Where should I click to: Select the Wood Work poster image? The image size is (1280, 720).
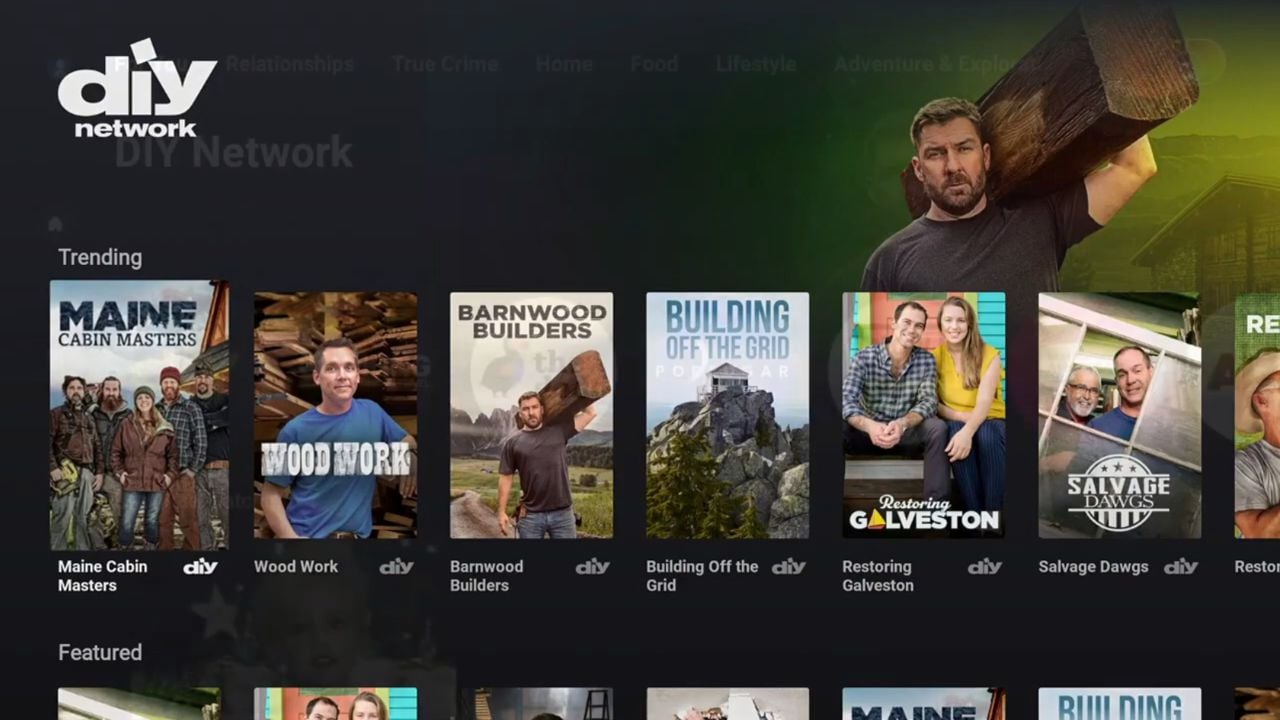(x=335, y=415)
